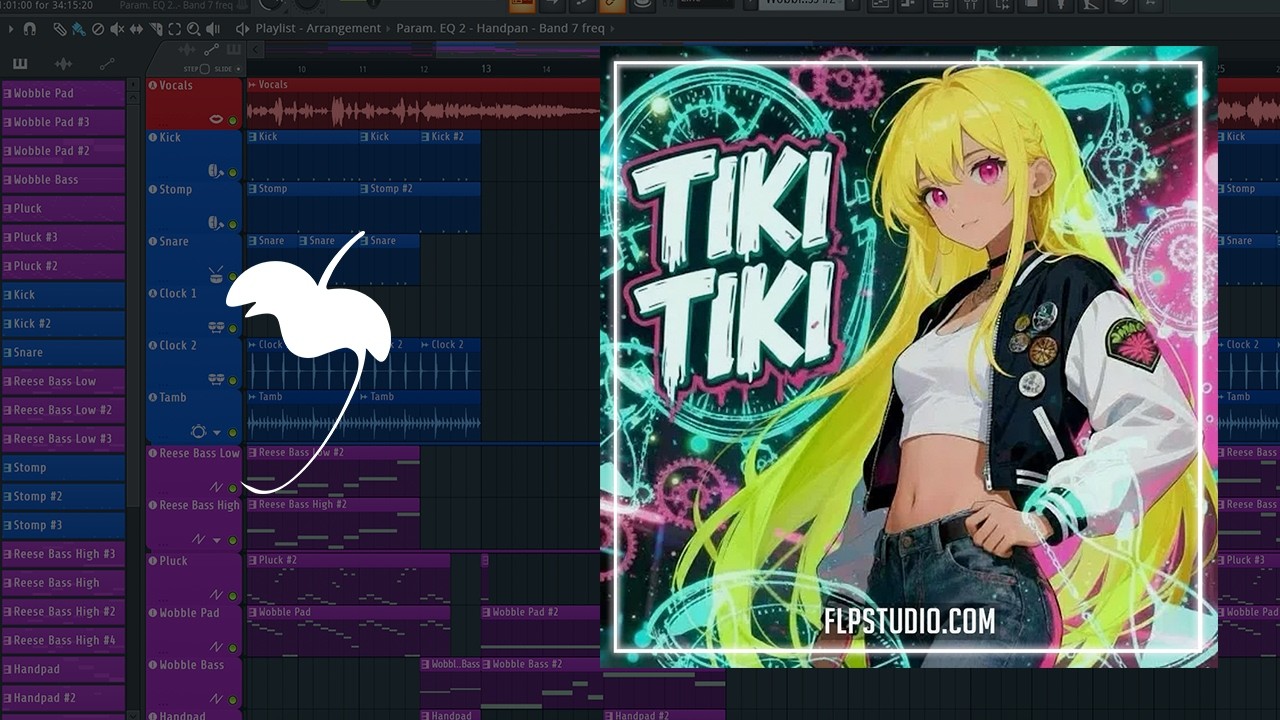
Task: Select the Draw pencil tool
Action: coord(60,29)
